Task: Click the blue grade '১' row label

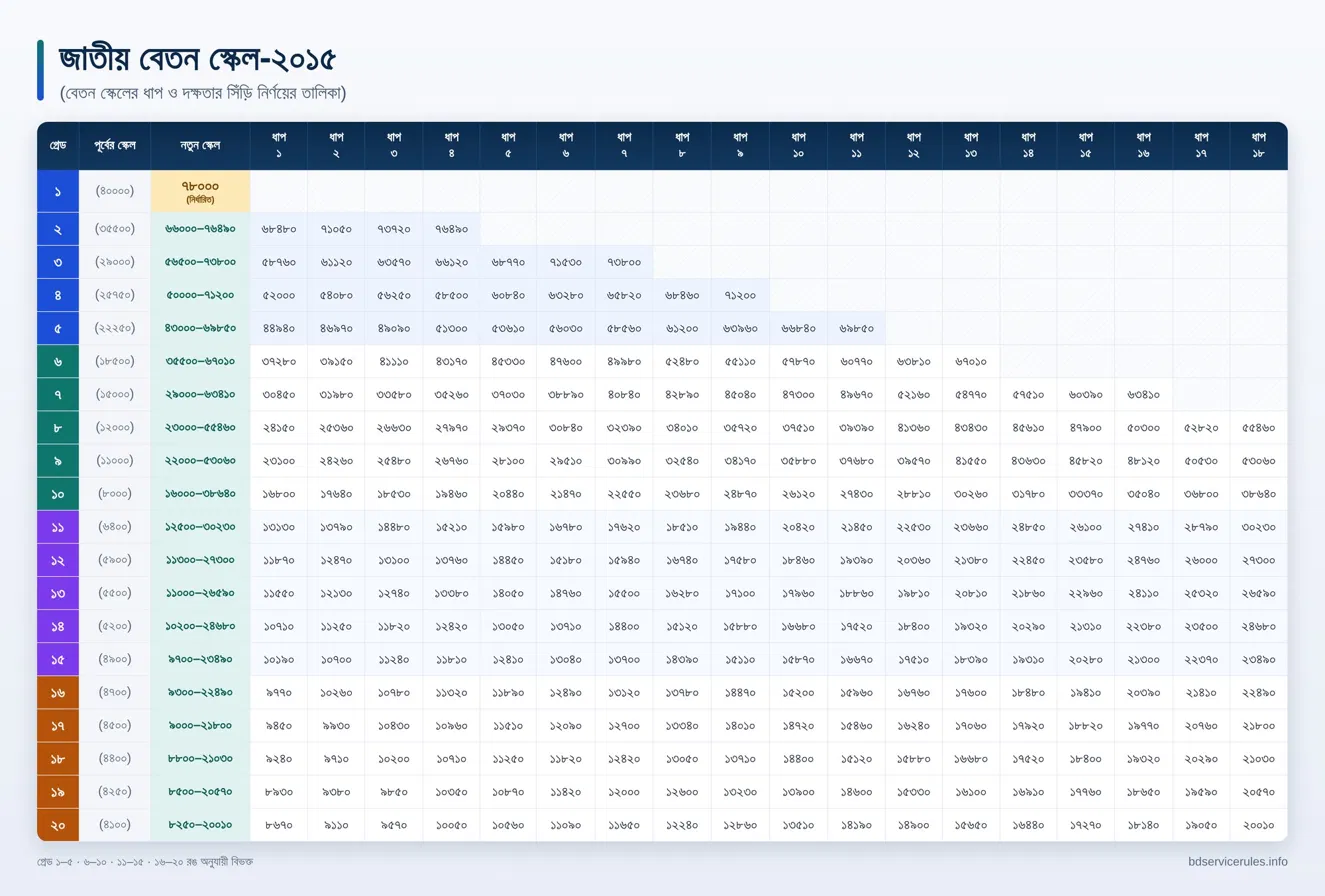Action: click(x=58, y=190)
